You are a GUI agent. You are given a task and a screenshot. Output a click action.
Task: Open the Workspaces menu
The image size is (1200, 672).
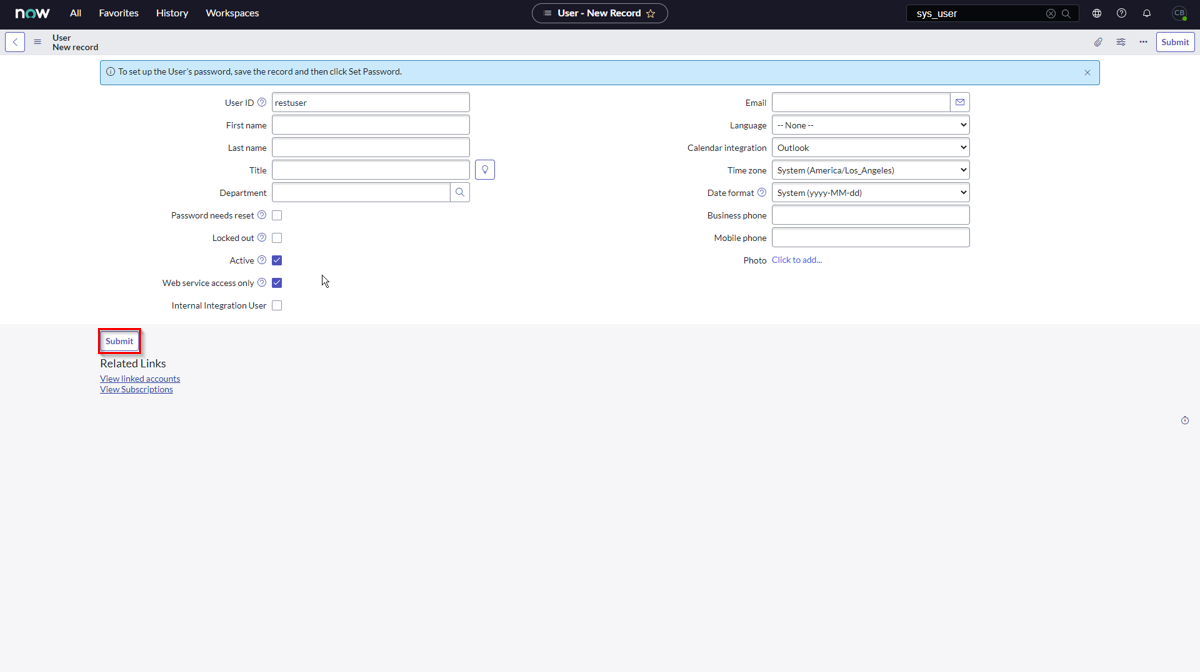pyautogui.click(x=232, y=13)
